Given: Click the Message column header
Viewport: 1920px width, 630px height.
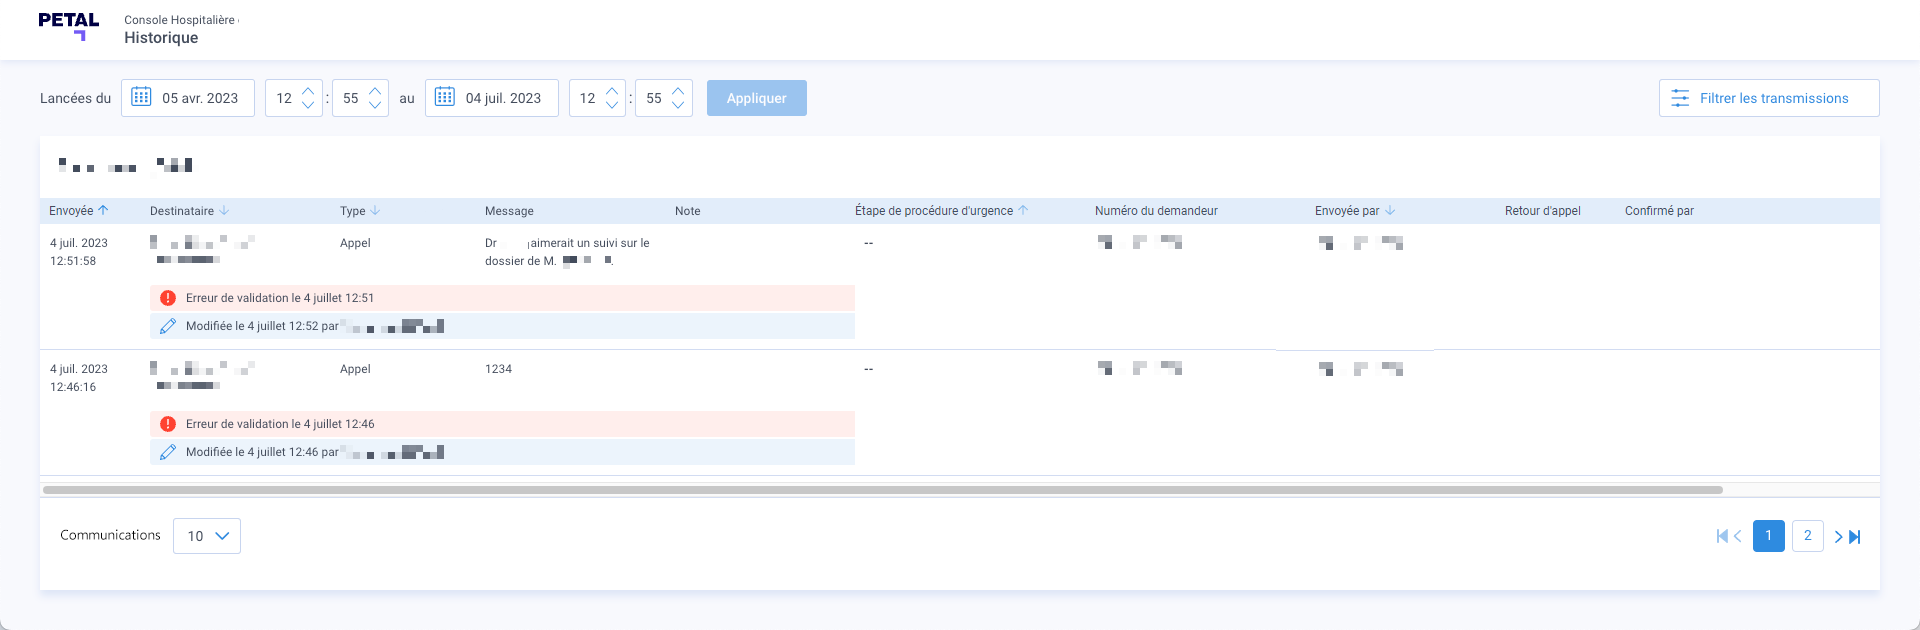Looking at the screenshot, I should click(x=509, y=211).
